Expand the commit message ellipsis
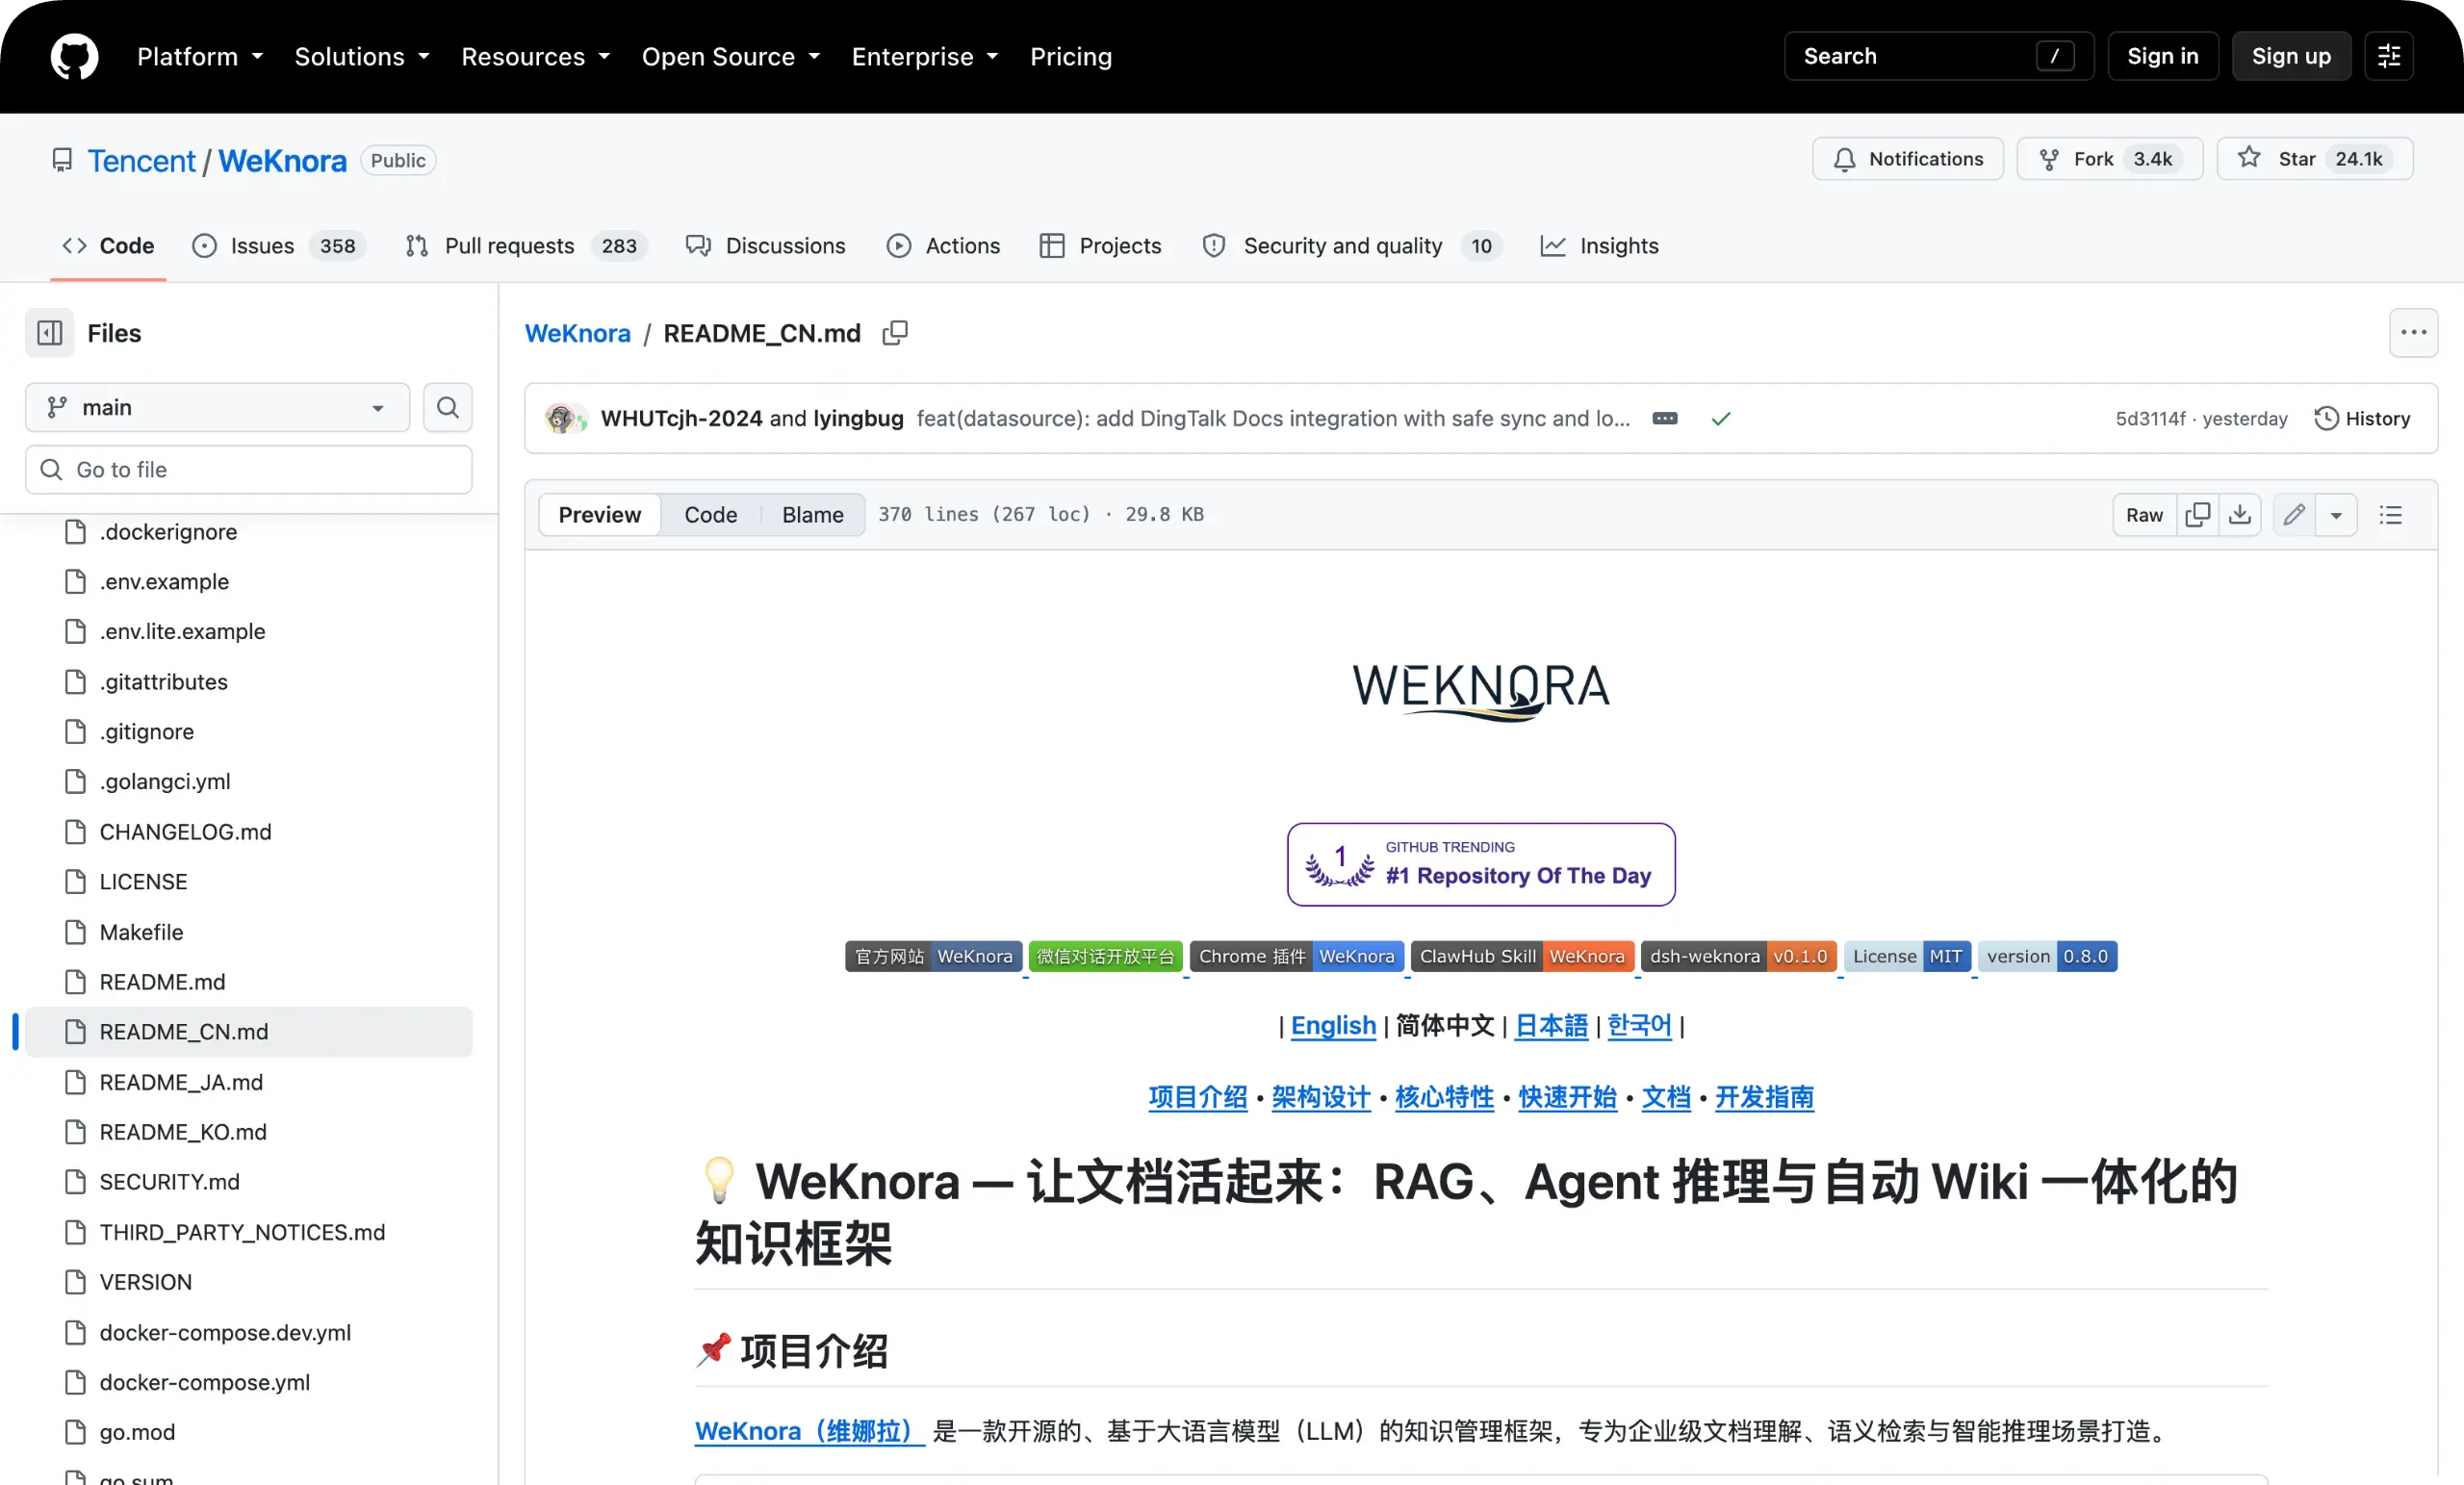 [1665, 418]
